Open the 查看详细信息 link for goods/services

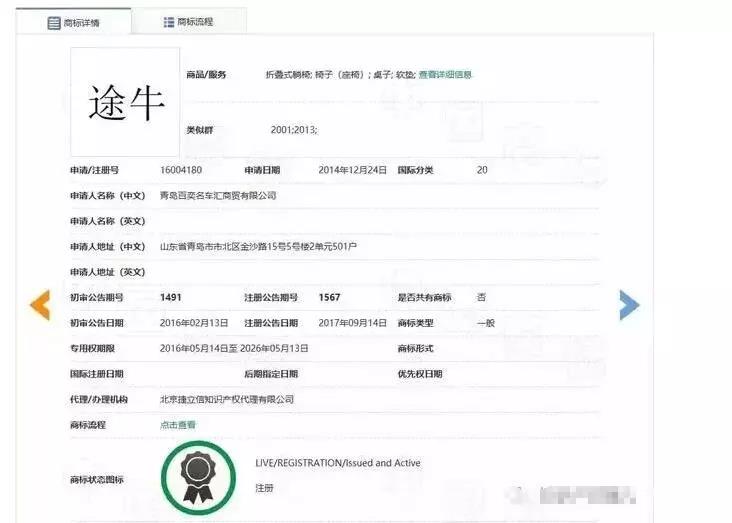tap(445, 74)
